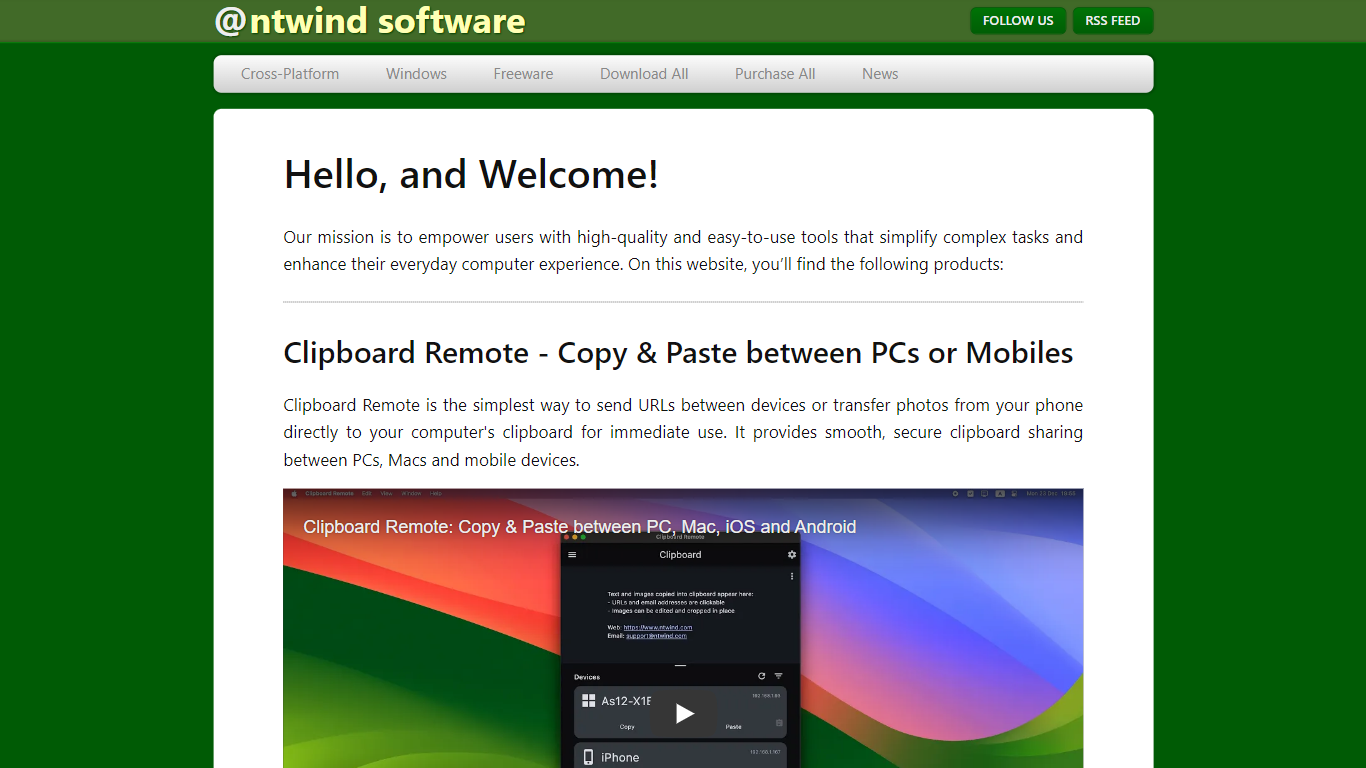Click the @ntwind software site logo
Viewport: 1366px width, 768px height.
(x=370, y=21)
